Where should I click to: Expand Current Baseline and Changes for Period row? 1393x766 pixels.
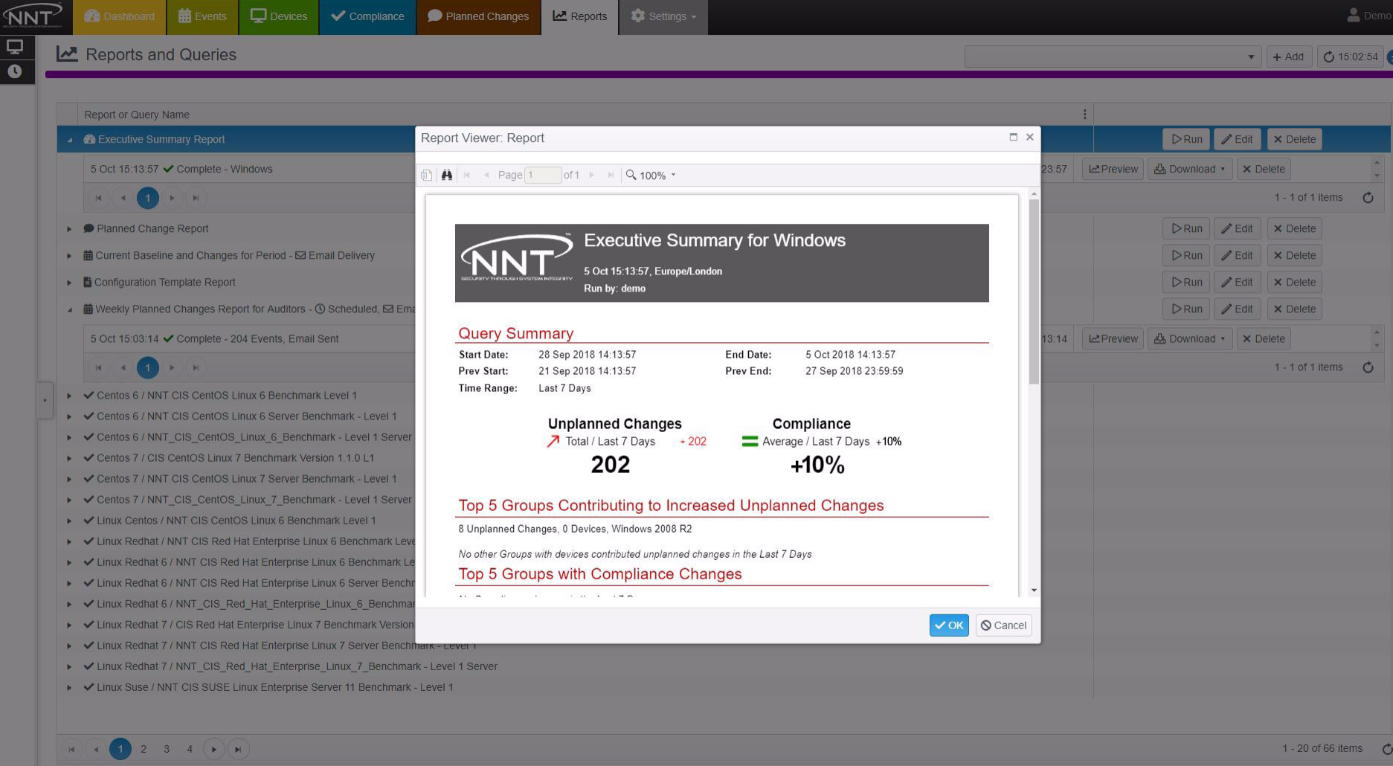(x=70, y=256)
